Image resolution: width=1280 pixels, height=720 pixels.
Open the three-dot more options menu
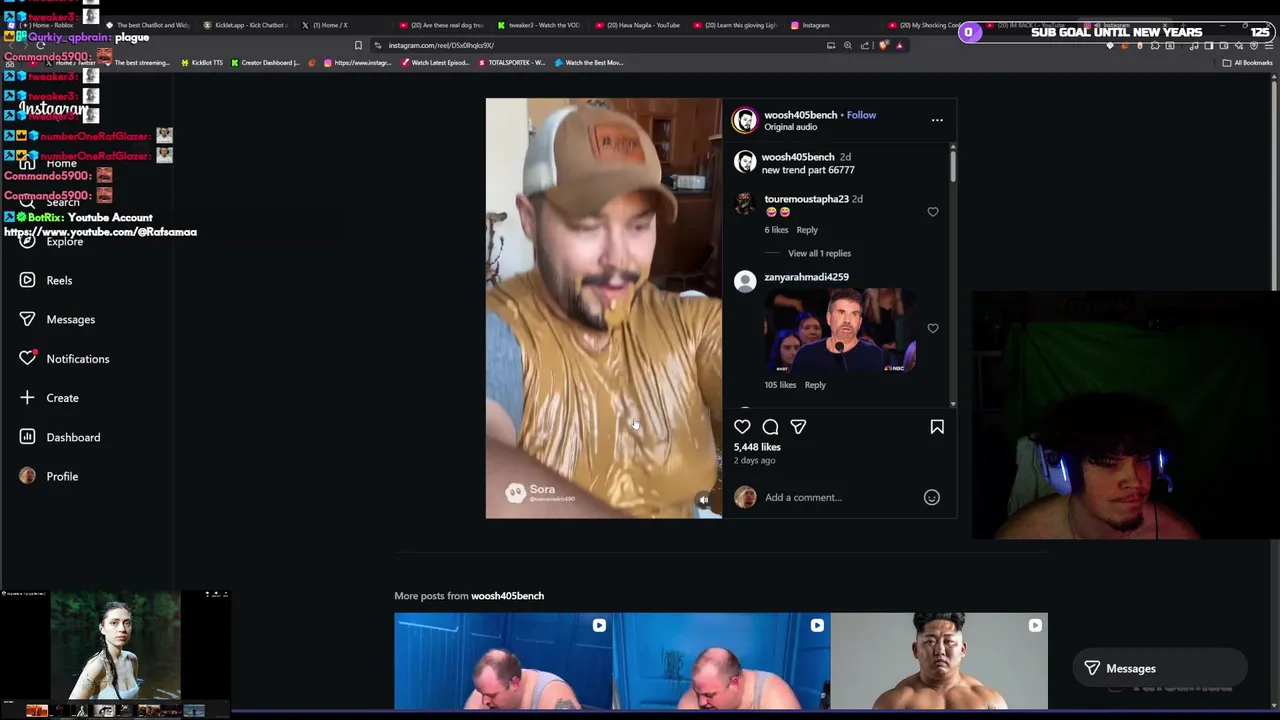[x=937, y=120]
